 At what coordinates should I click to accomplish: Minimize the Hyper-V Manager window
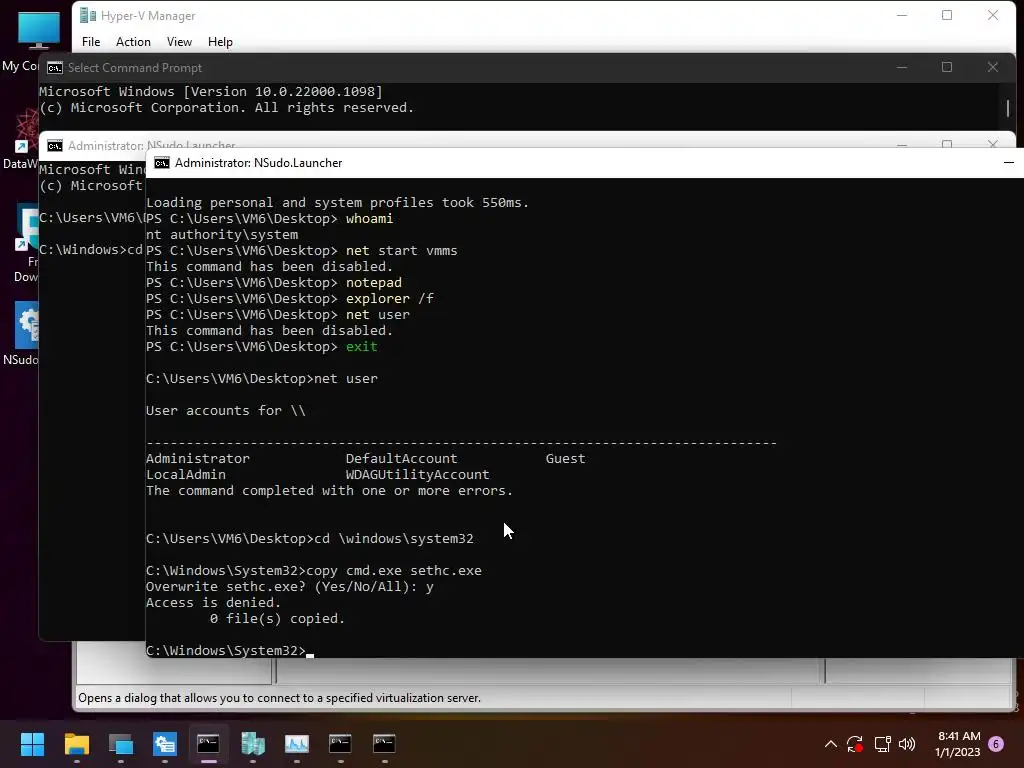tap(902, 15)
